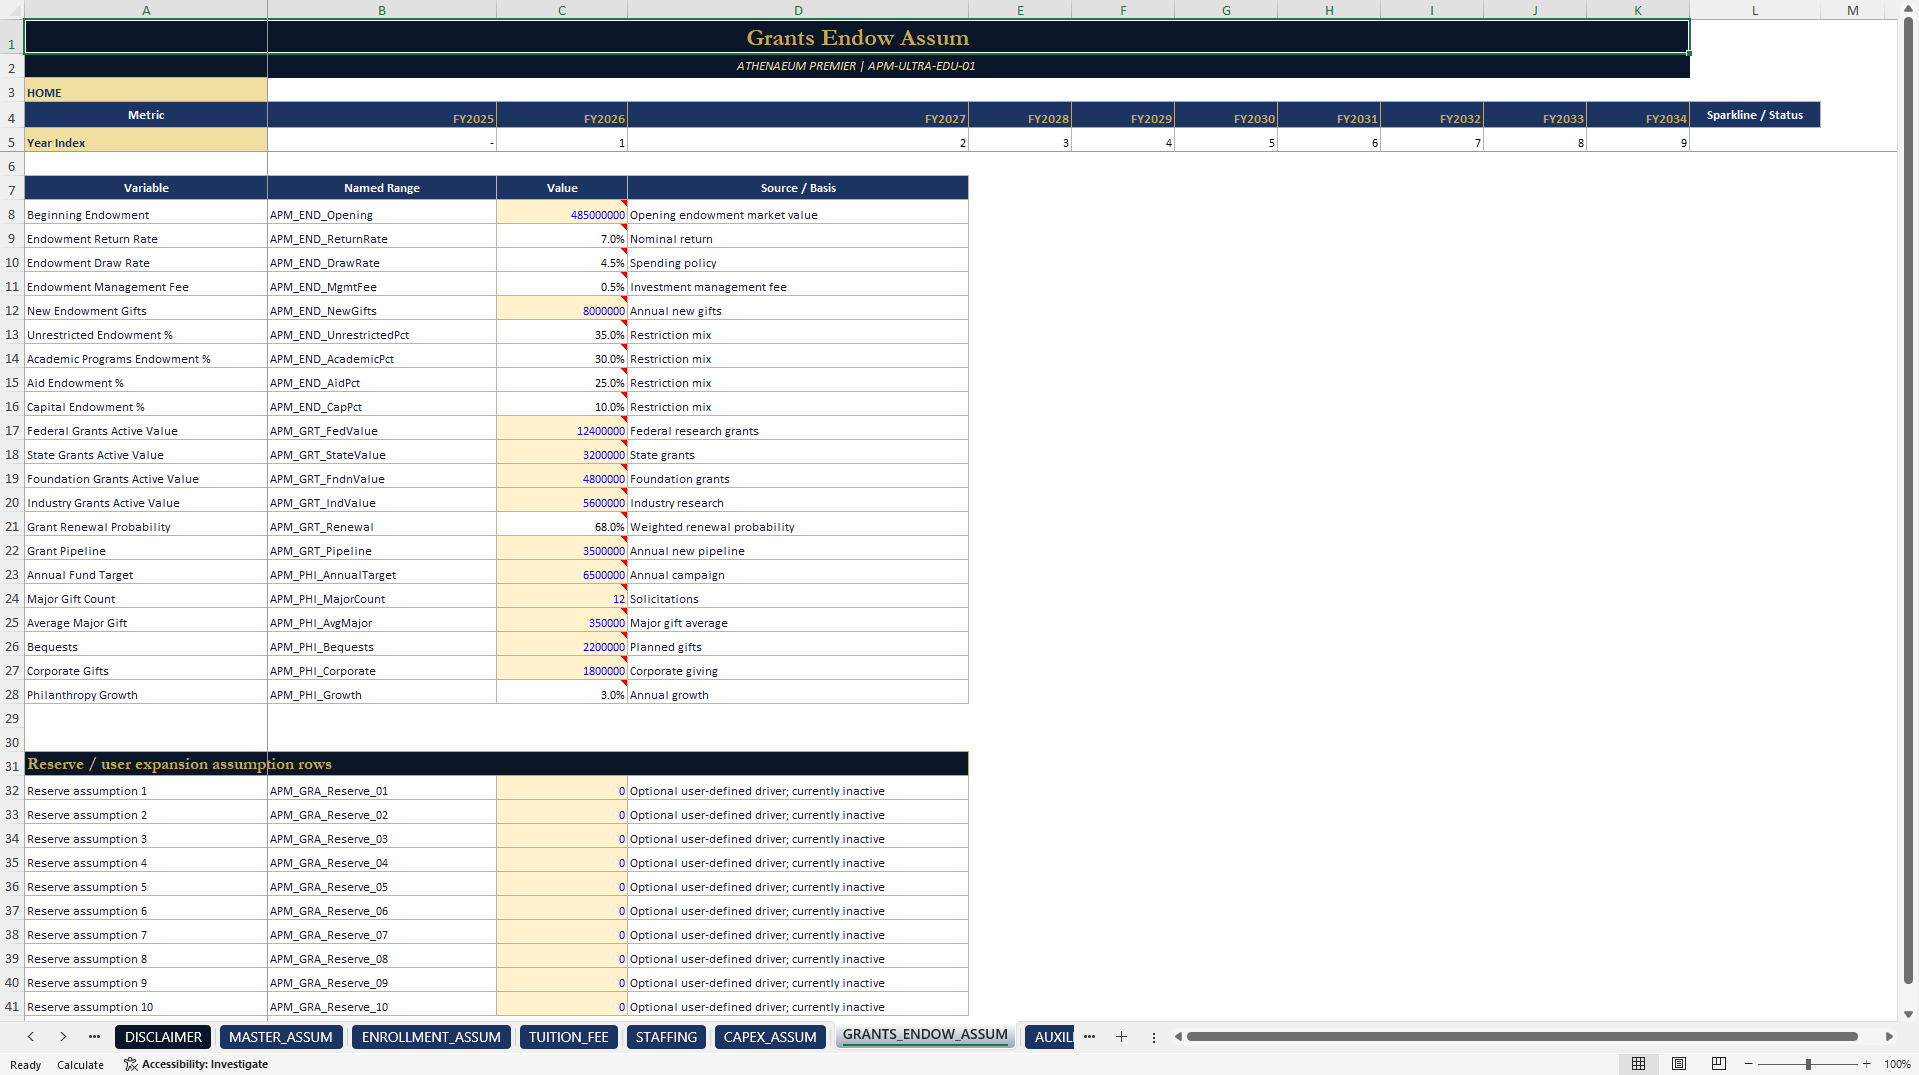Click the horizontal scrollbar thumb
Viewport: 1919px width, 1075px height.
(1521, 1037)
